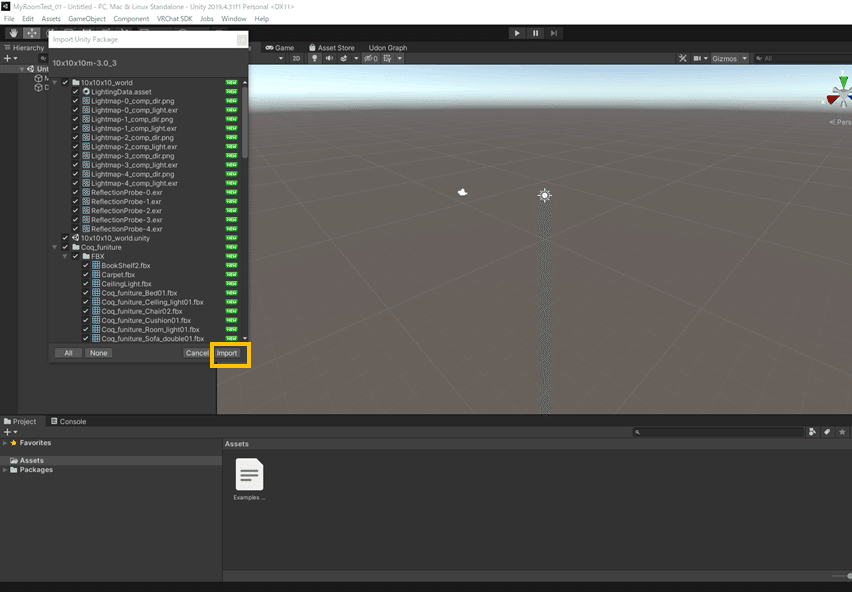Screen dimensions: 852x592
Task: Click Import in the package dialog
Action: [x=227, y=353]
